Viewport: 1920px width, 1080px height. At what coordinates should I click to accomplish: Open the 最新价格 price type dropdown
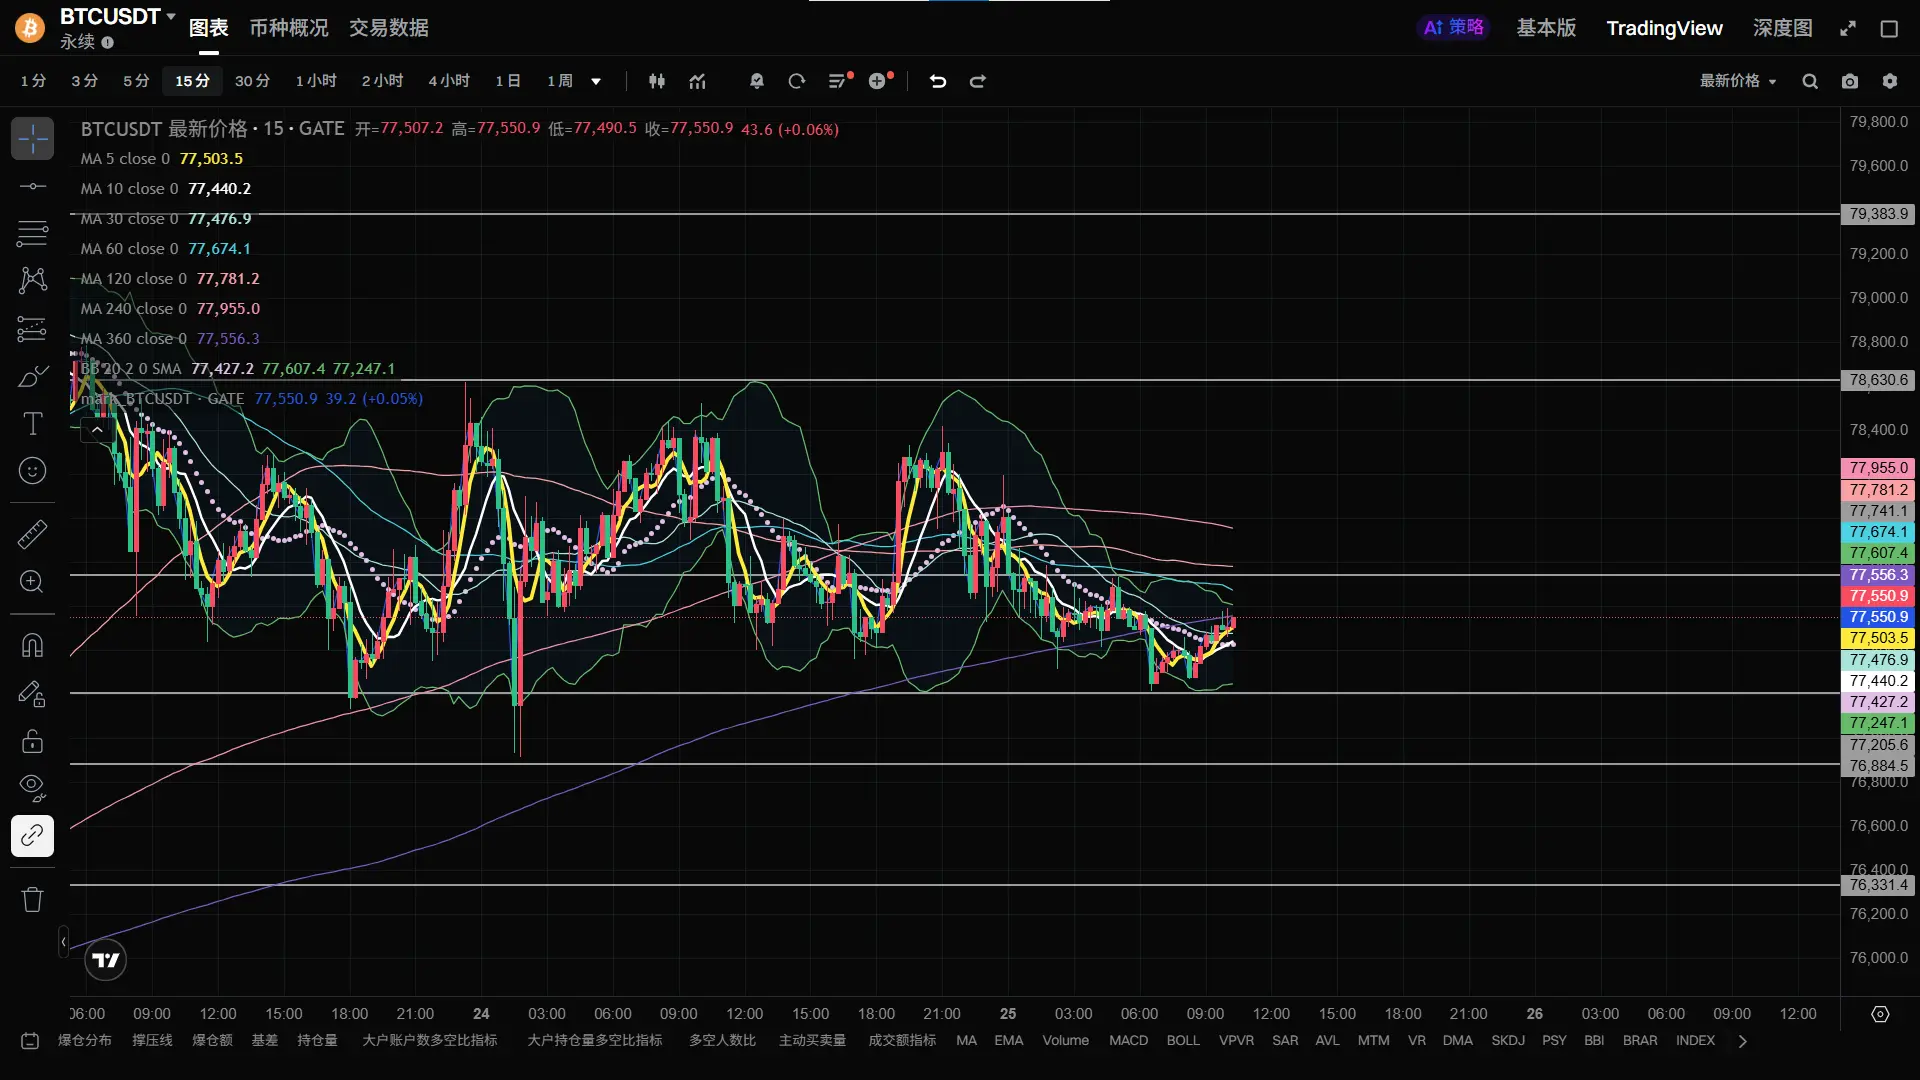1738,81
